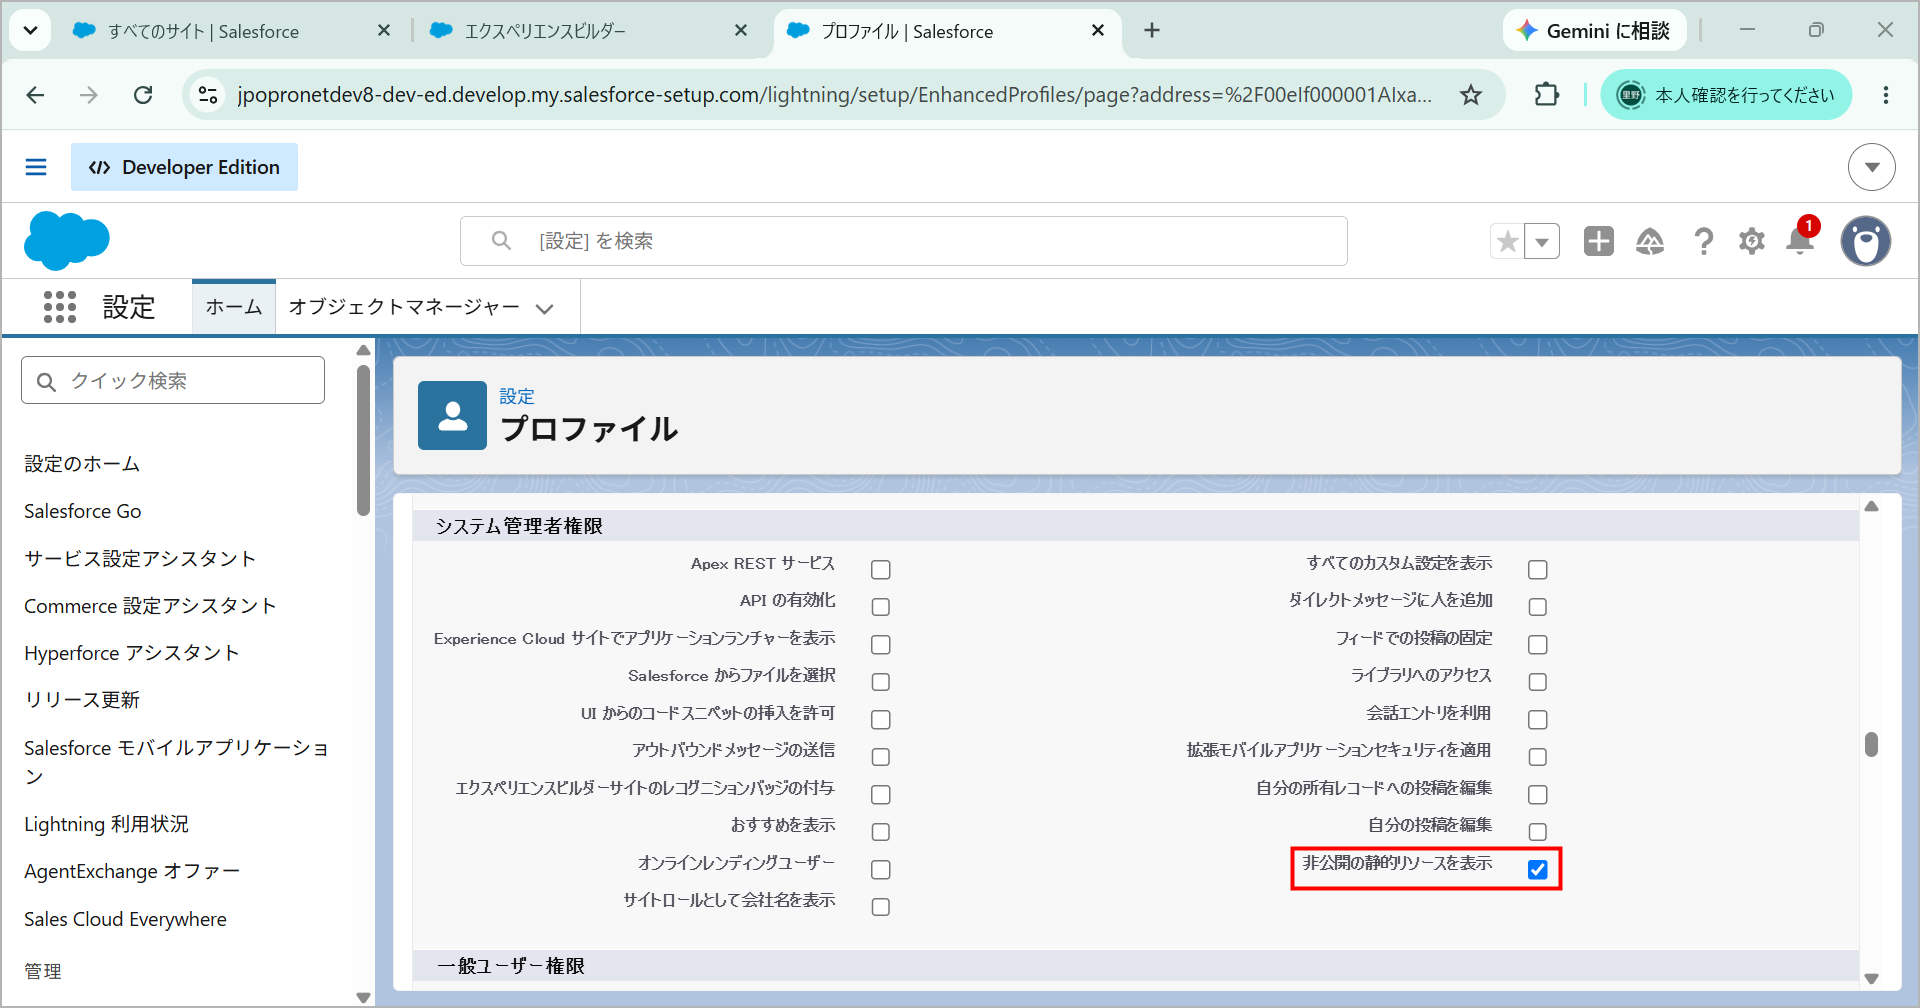1920x1008 pixels.
Task: Uncheck 非公開の静的リソースを表示 checkbox
Action: [x=1538, y=870]
